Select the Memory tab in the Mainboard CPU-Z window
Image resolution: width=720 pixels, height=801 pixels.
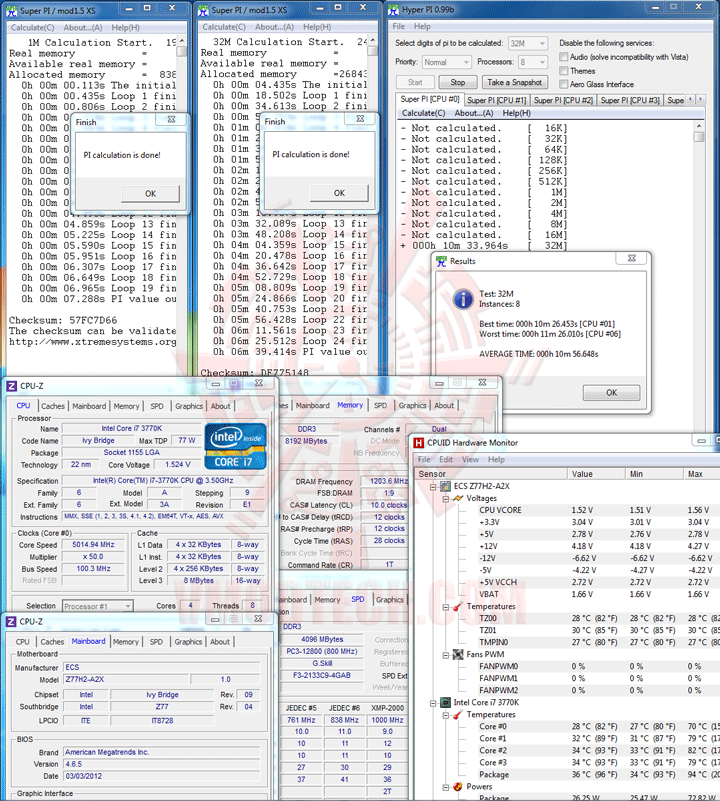click(126, 642)
